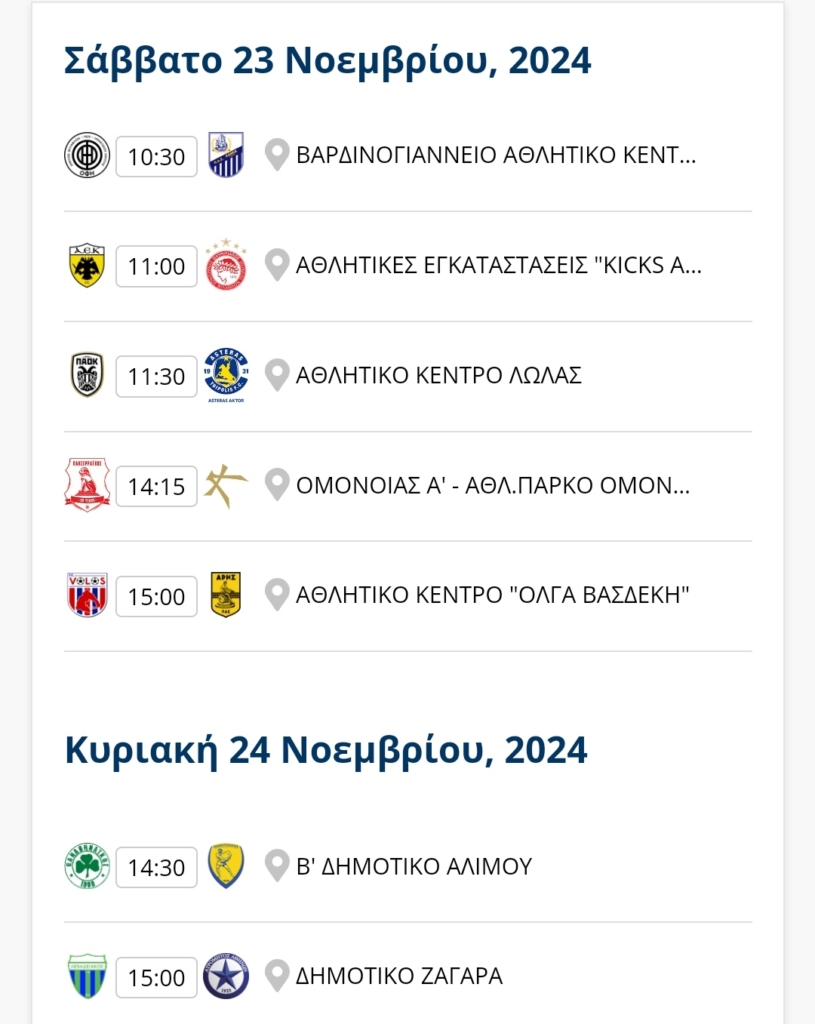Click the ΑΘΛΗΤΙΚΟ ΚΕΝΤΡΟ ΛΩΛΑΣ venue
Viewport: 815px width, 1024px height.
pos(438,376)
